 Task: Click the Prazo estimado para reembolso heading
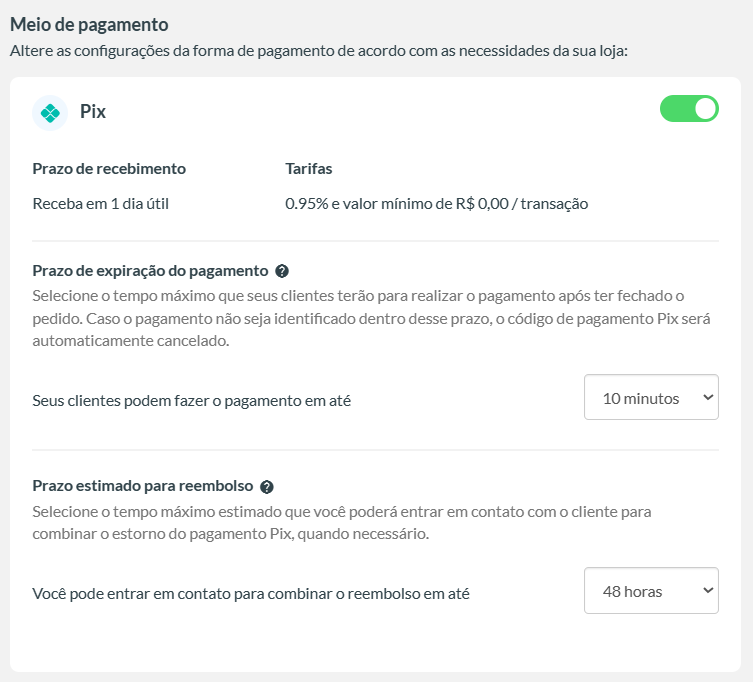tap(143, 486)
